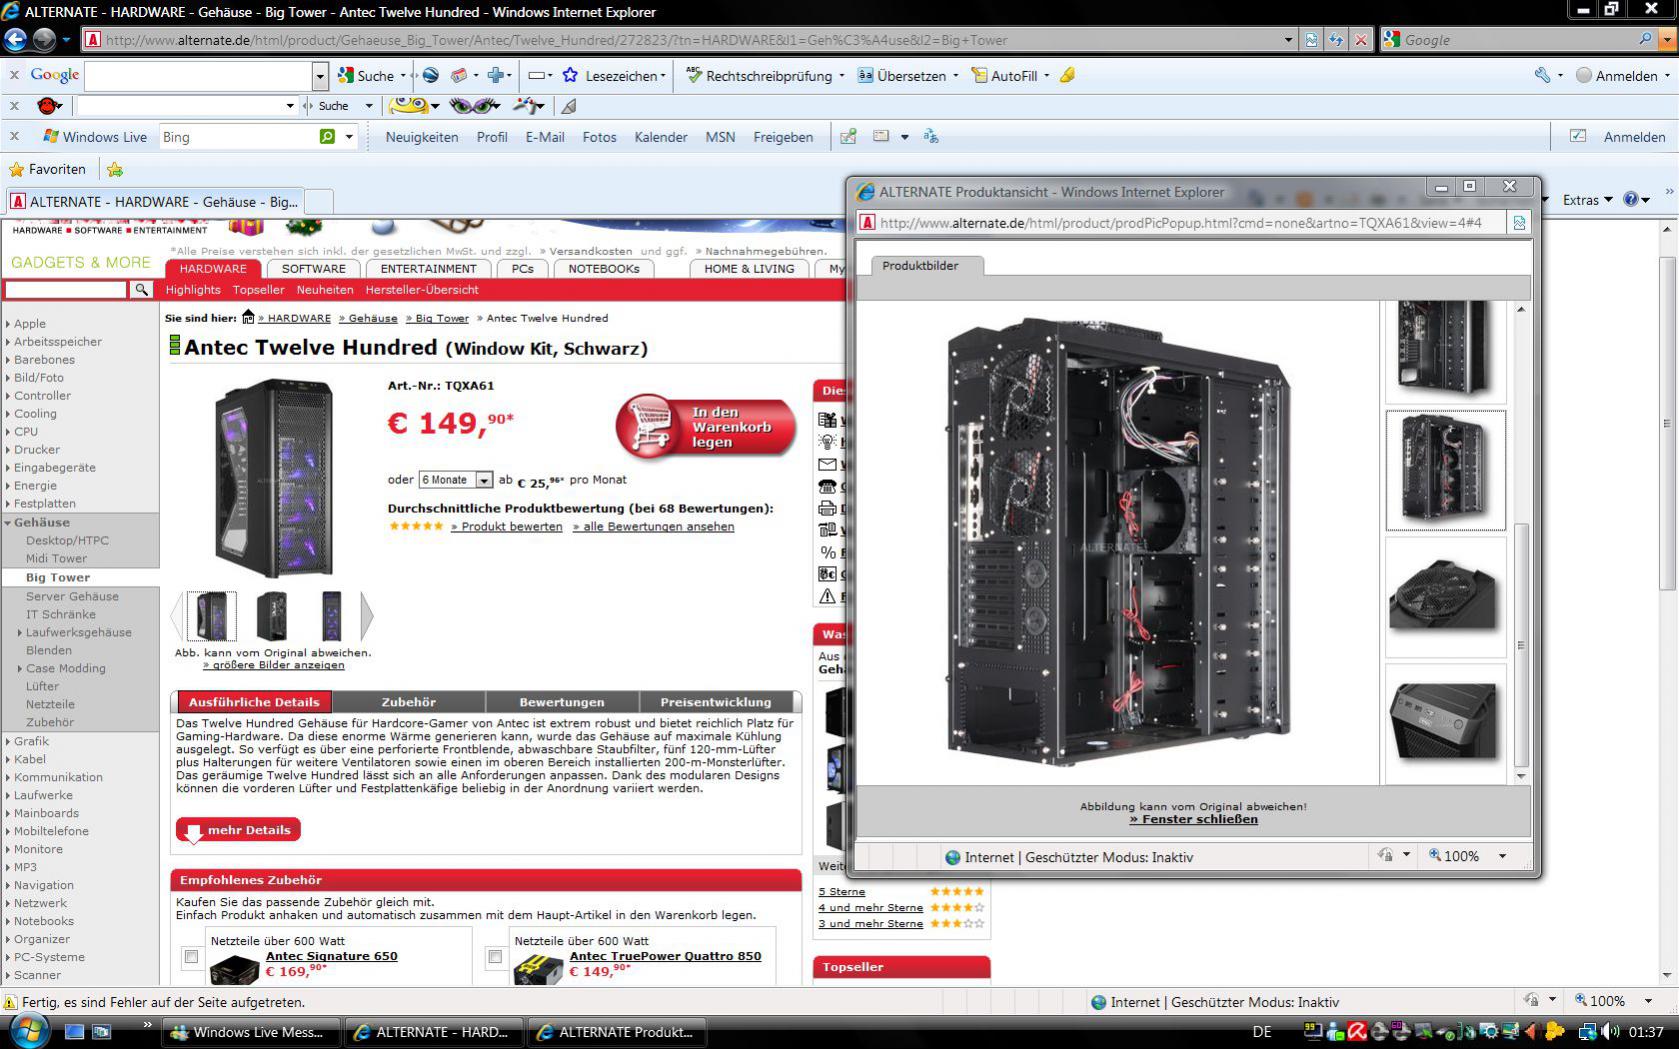Screen dimensions: 1679x1049
Task: Tick the checkbox for Antec Signature 650
Action: click(x=191, y=957)
